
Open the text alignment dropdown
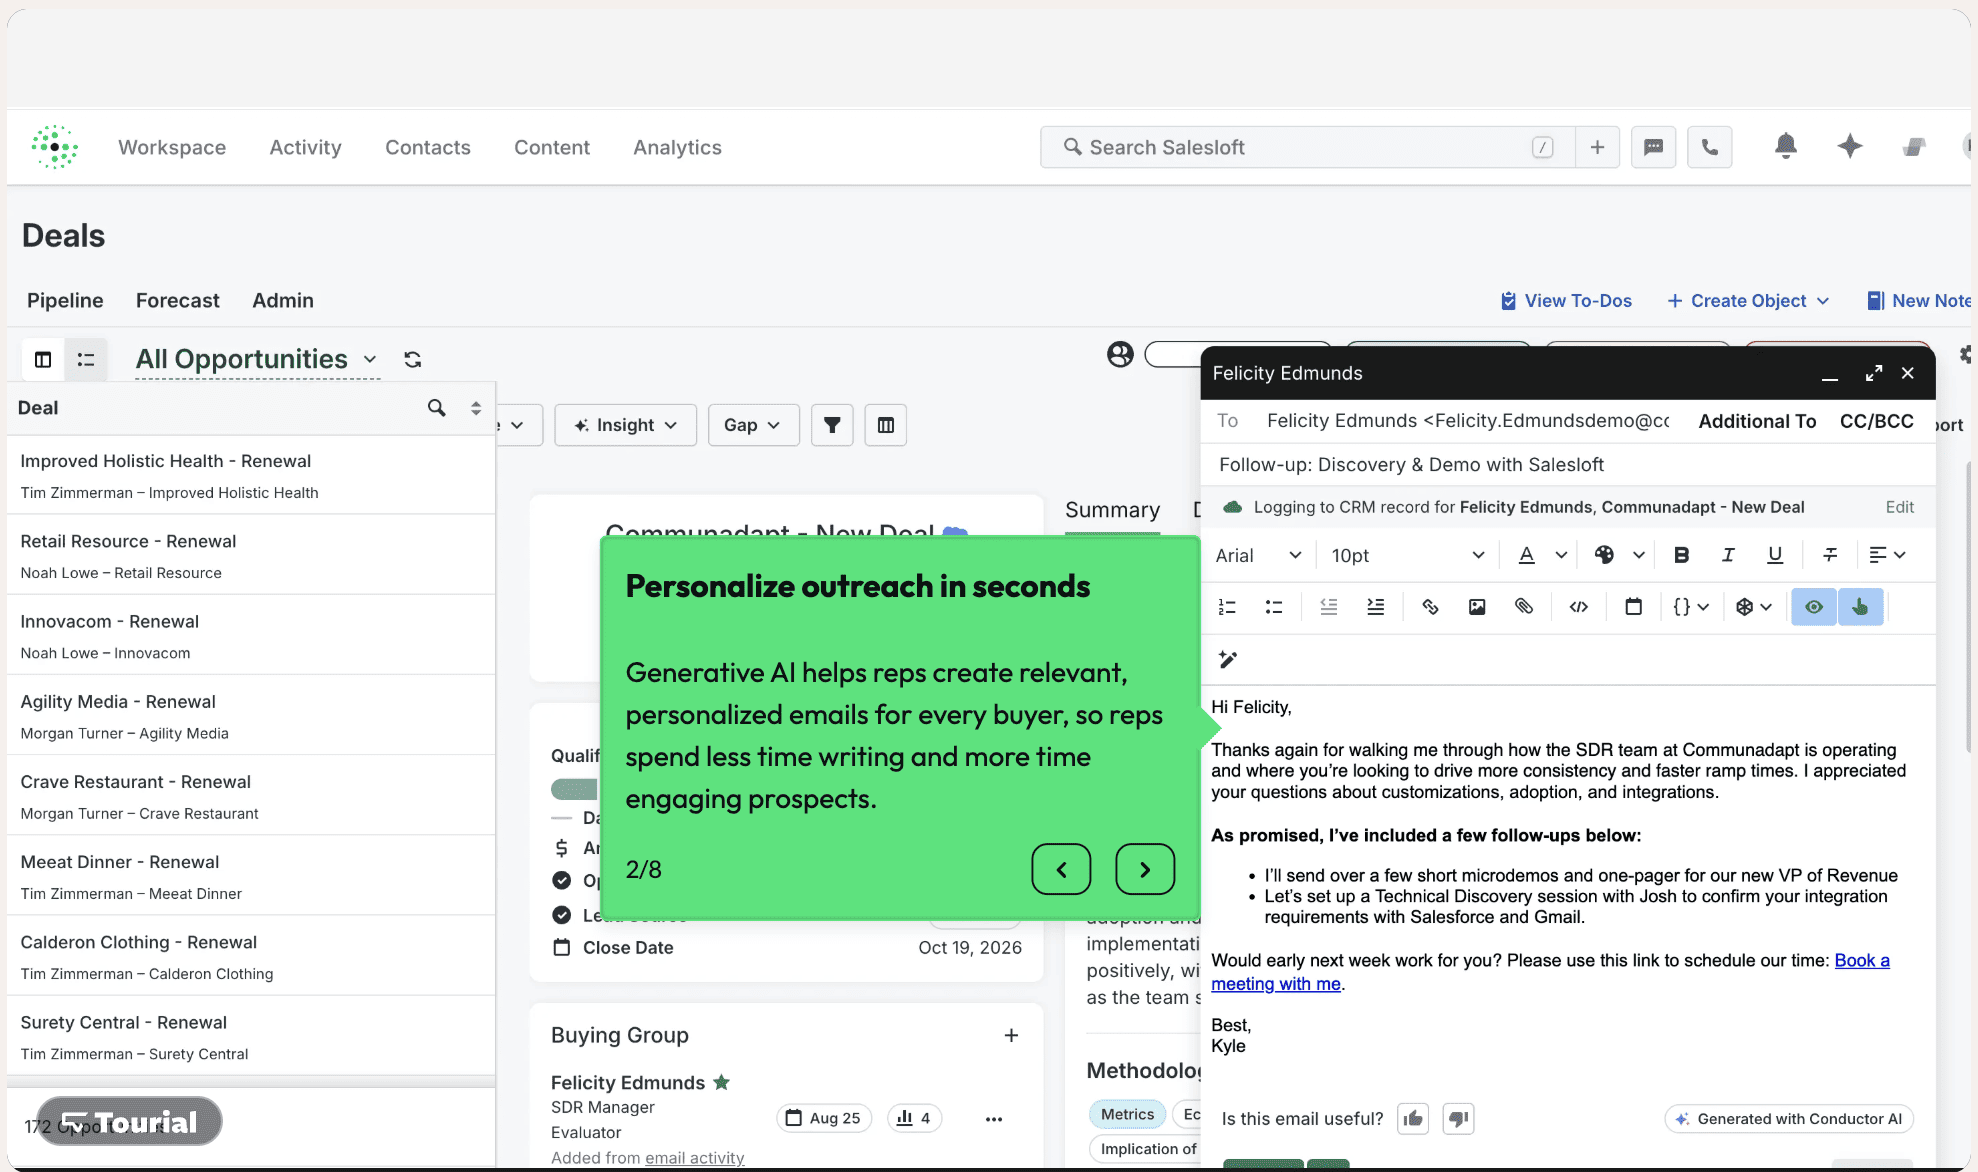tap(1887, 555)
